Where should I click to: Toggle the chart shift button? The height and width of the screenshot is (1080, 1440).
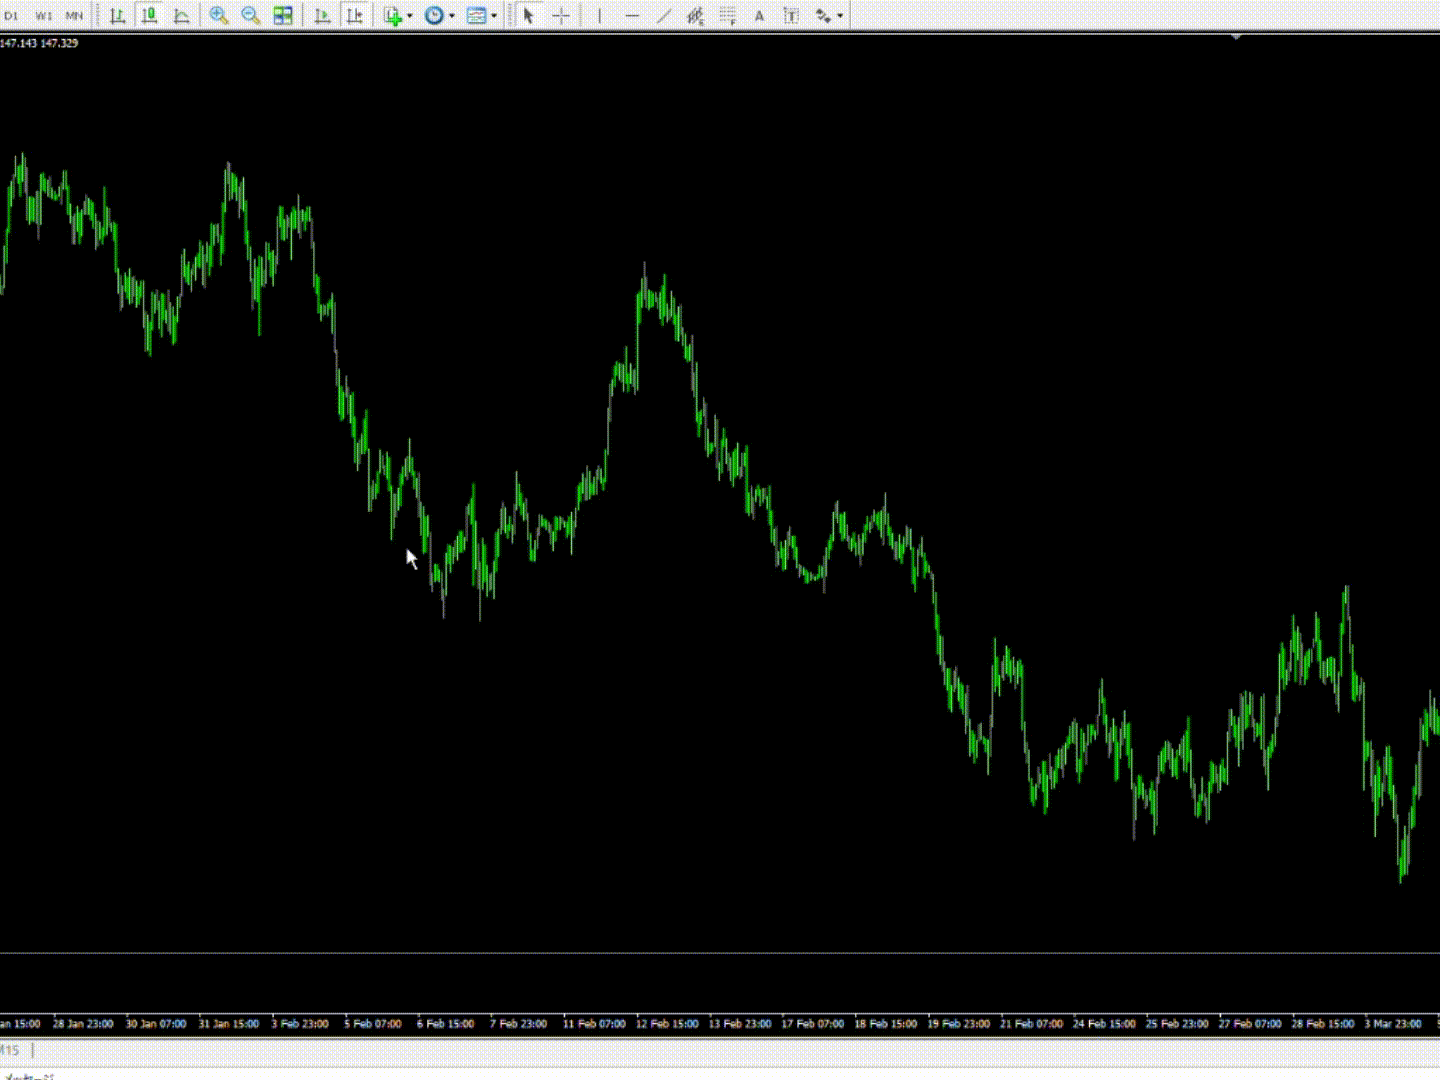(354, 15)
